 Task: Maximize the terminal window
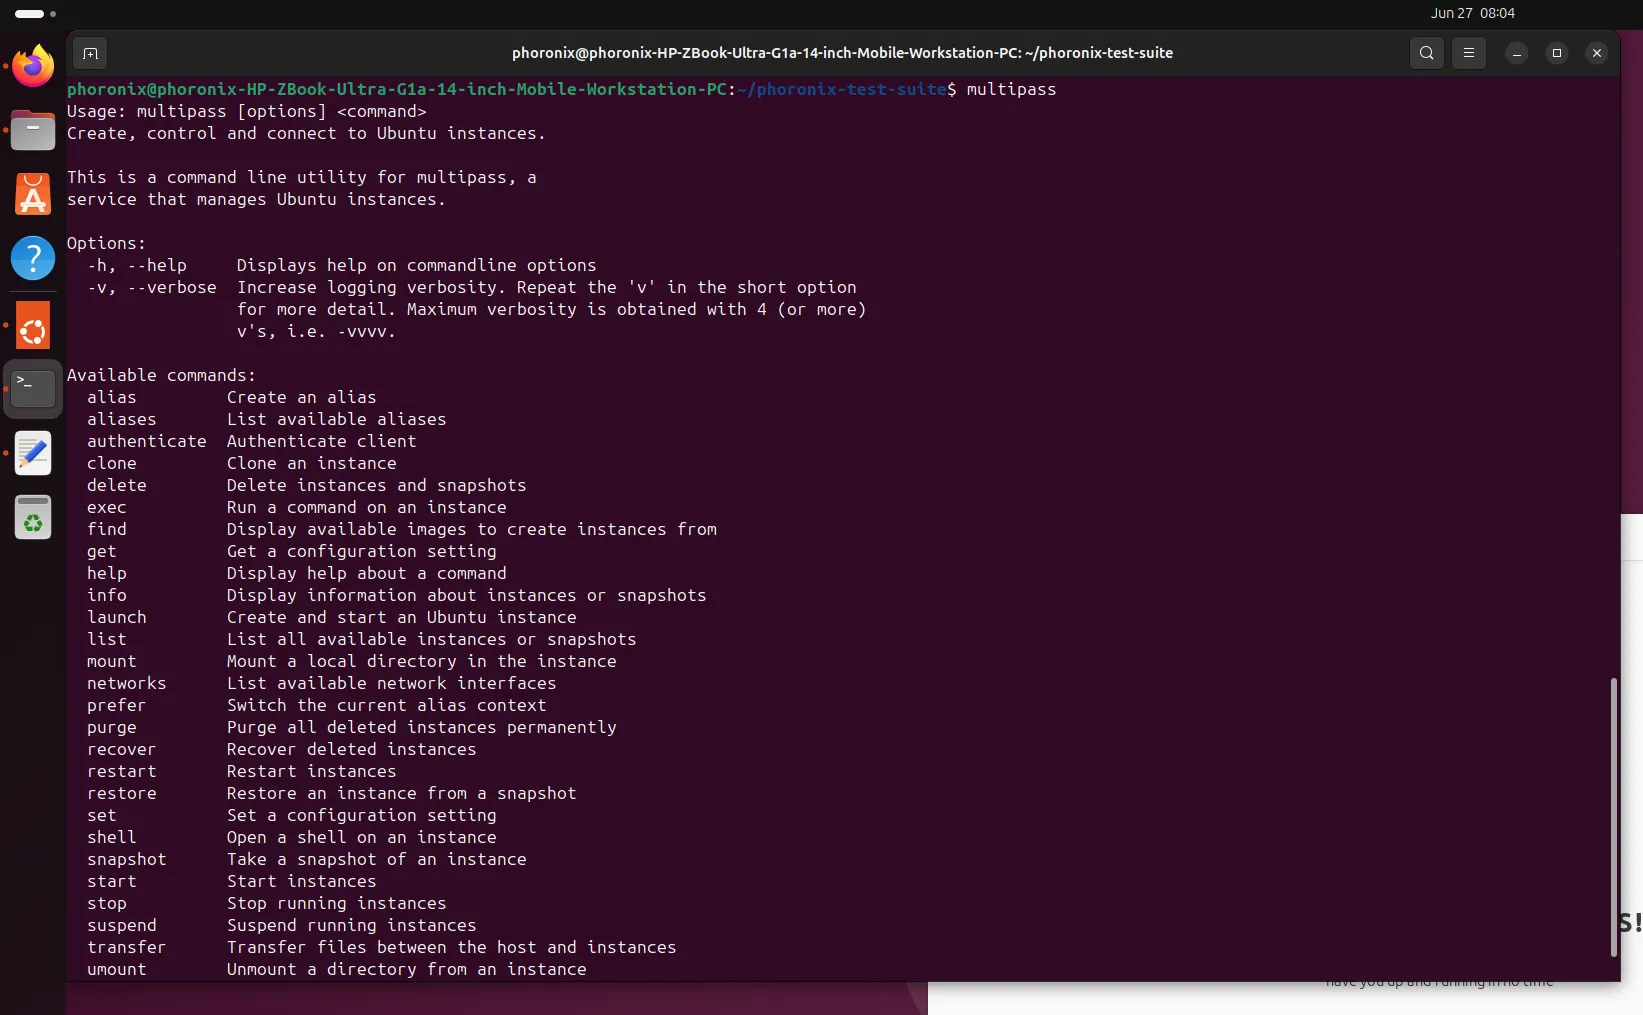(1557, 53)
